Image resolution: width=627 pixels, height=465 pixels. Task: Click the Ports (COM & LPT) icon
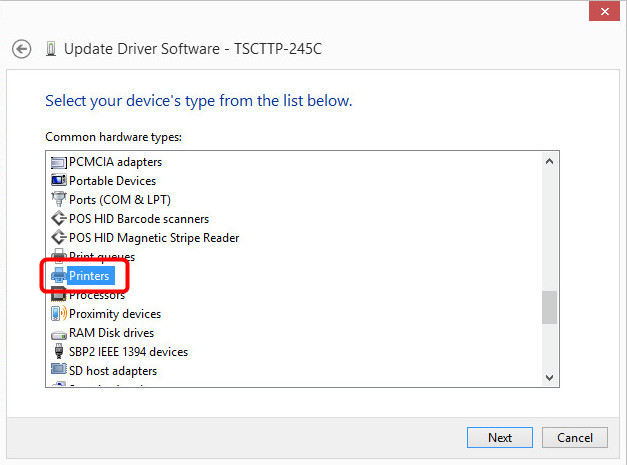click(58, 200)
